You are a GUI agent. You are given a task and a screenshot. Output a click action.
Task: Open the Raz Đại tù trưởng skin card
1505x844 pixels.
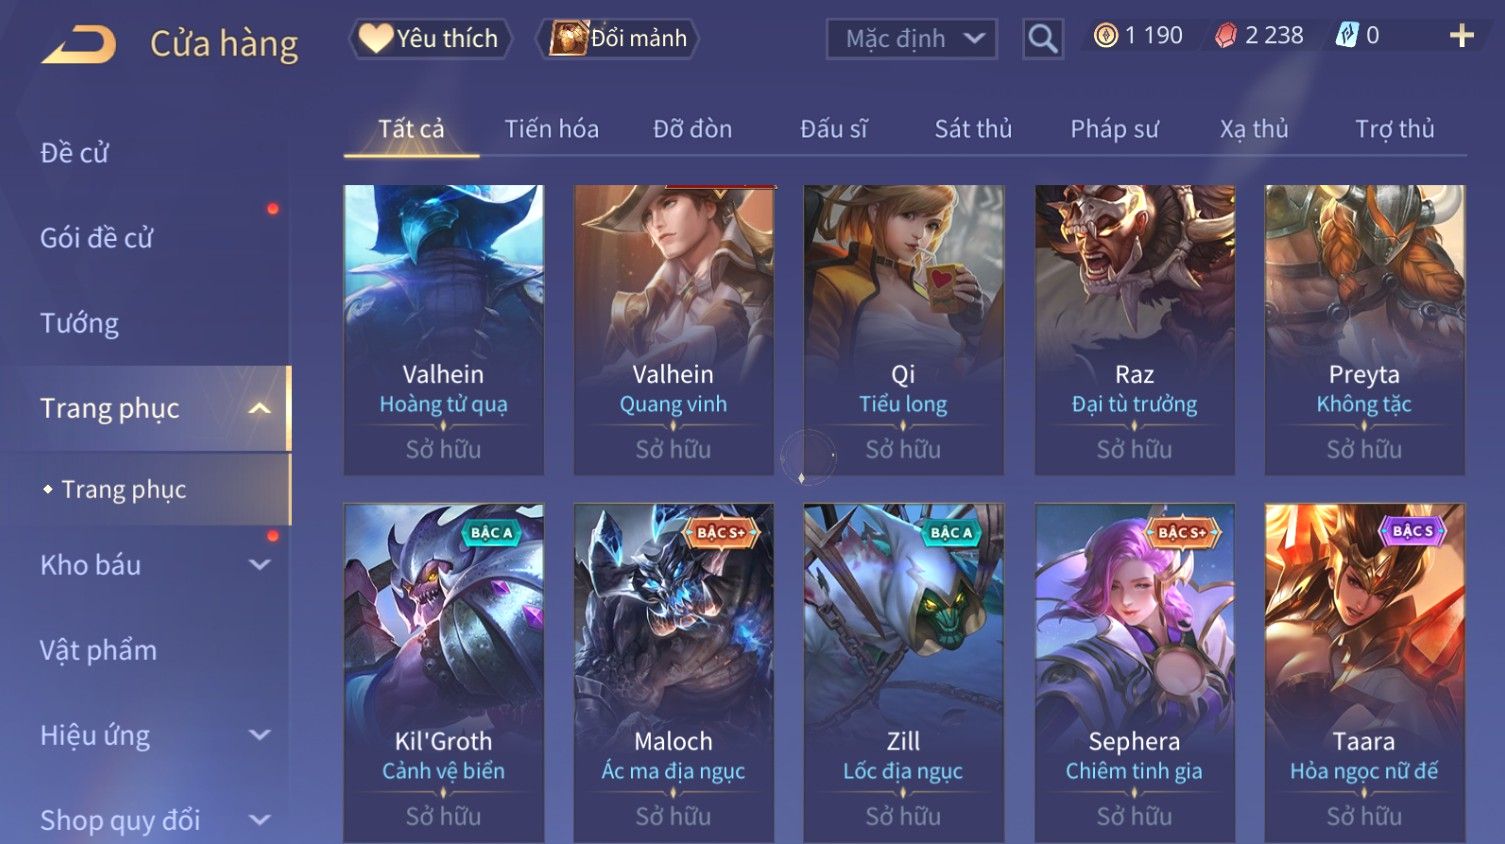[1134, 329]
